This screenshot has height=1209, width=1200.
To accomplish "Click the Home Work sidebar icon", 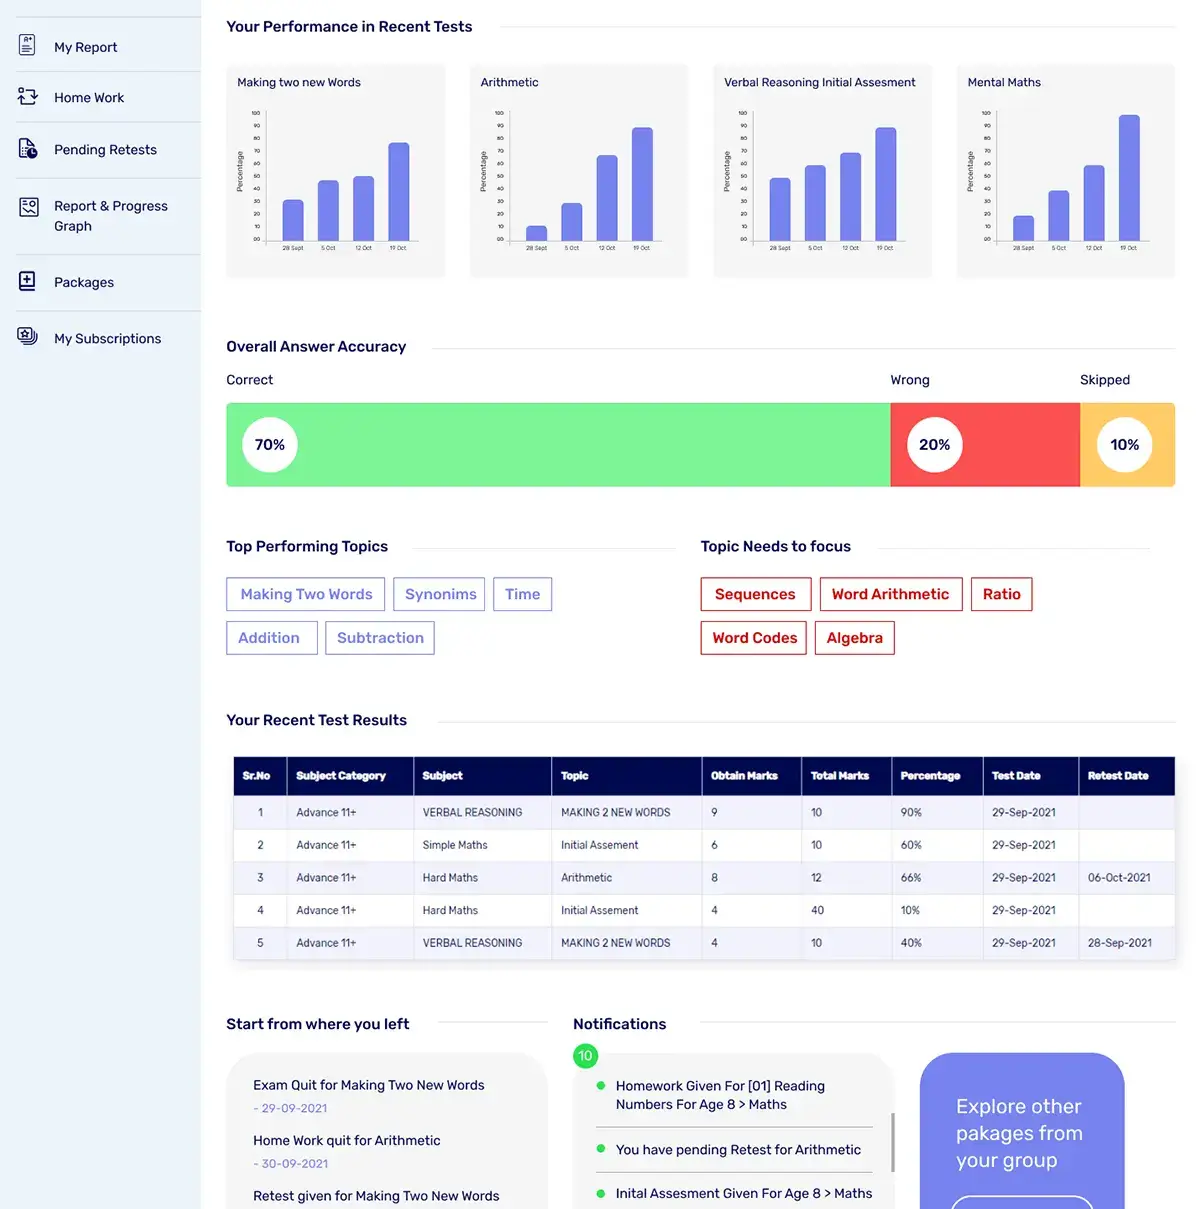I will tap(28, 97).
